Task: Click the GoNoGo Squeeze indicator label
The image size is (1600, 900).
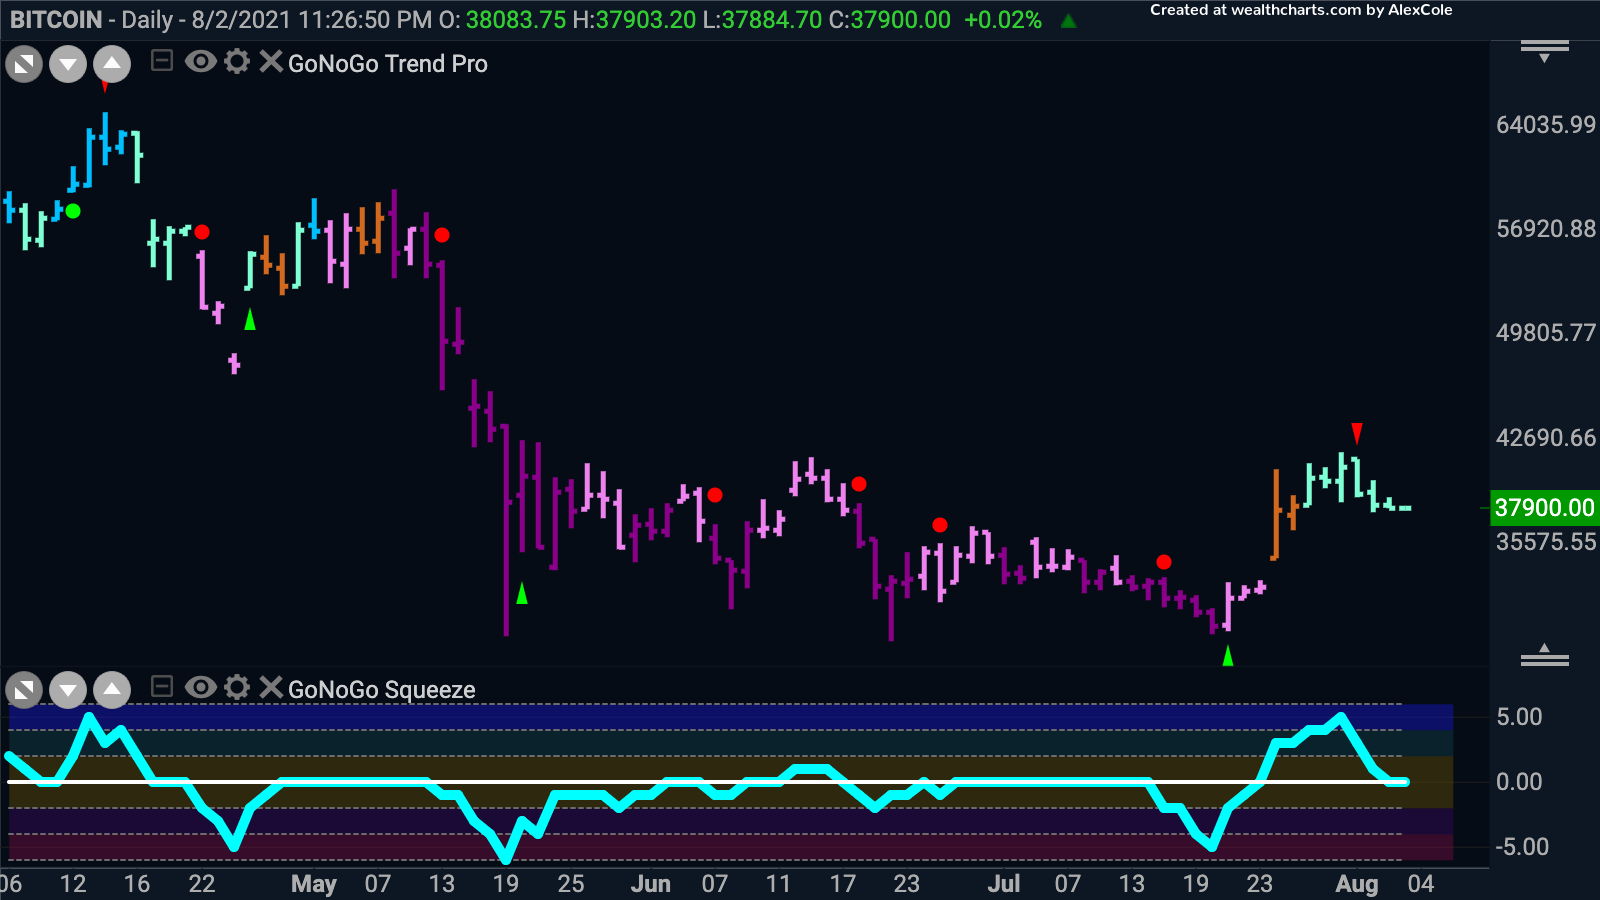Action: pos(381,690)
